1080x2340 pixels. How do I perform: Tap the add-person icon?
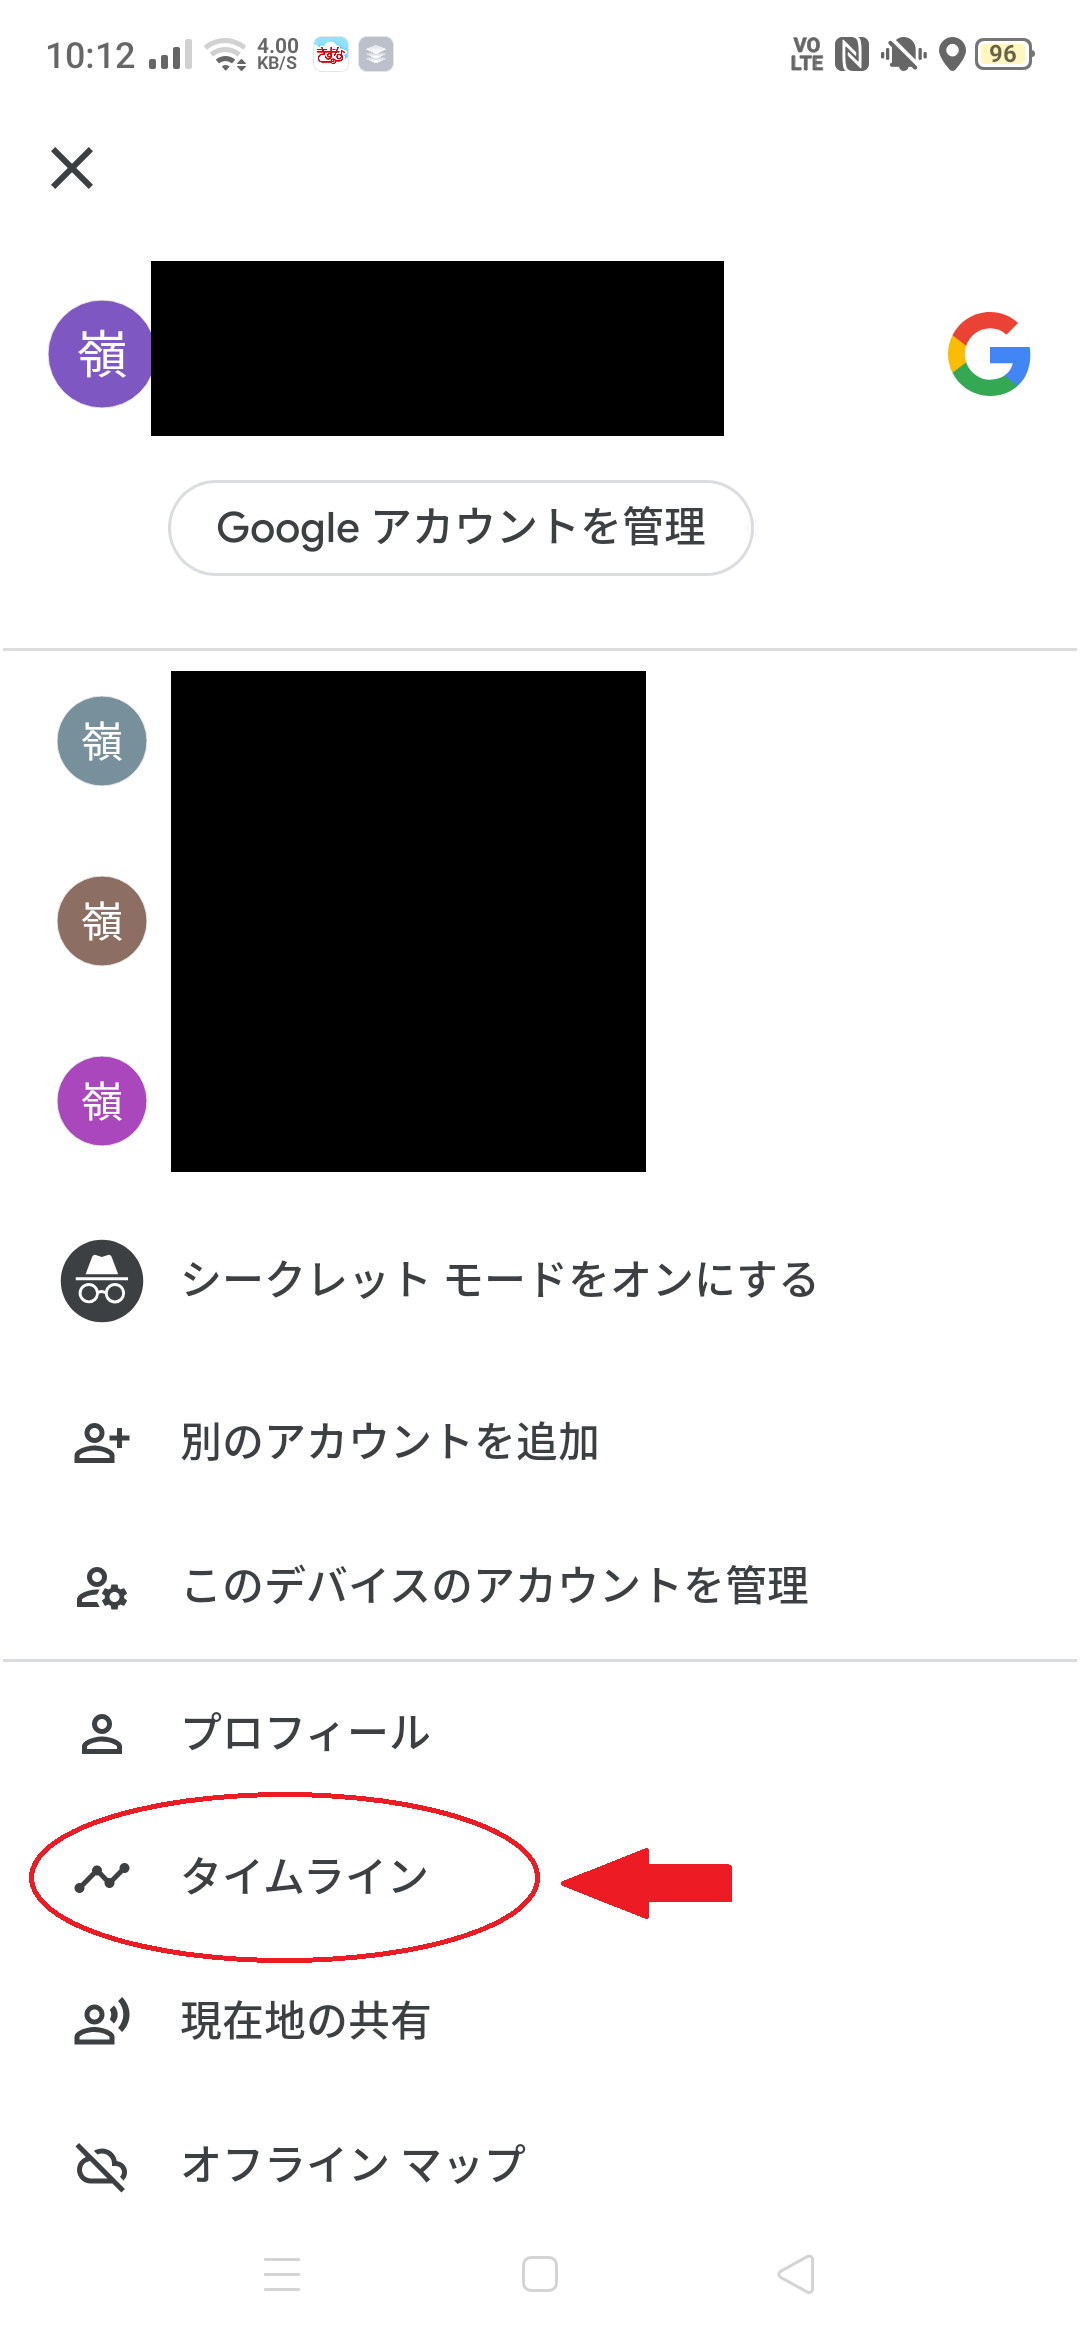point(102,1442)
